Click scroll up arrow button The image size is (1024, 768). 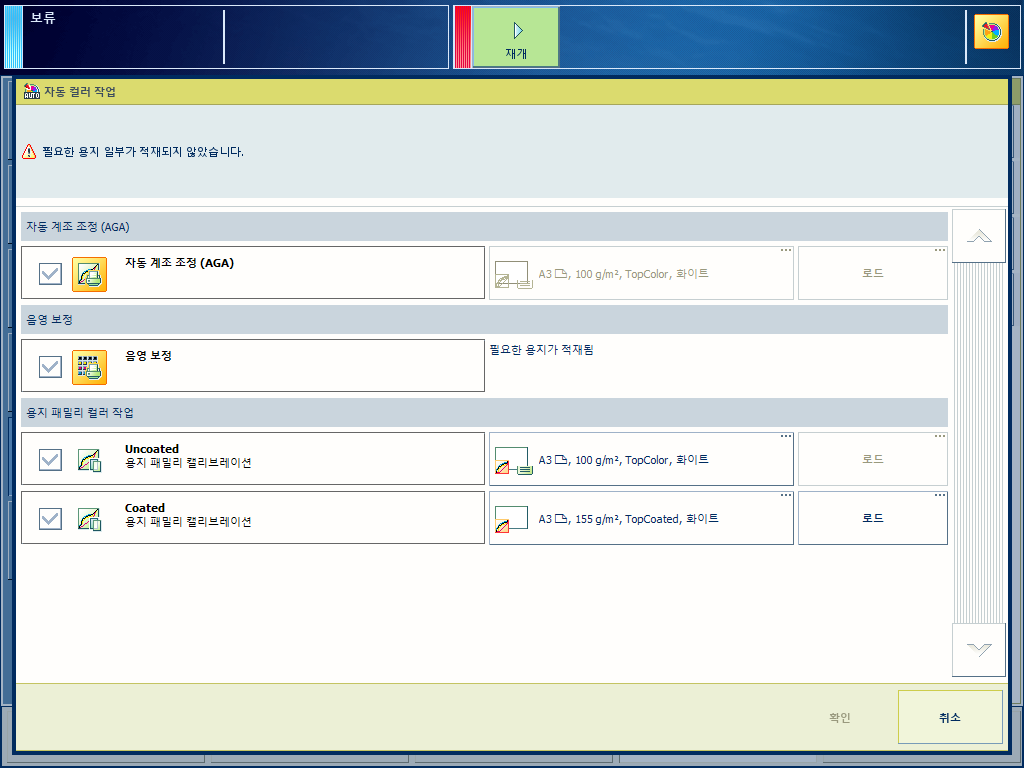click(978, 236)
